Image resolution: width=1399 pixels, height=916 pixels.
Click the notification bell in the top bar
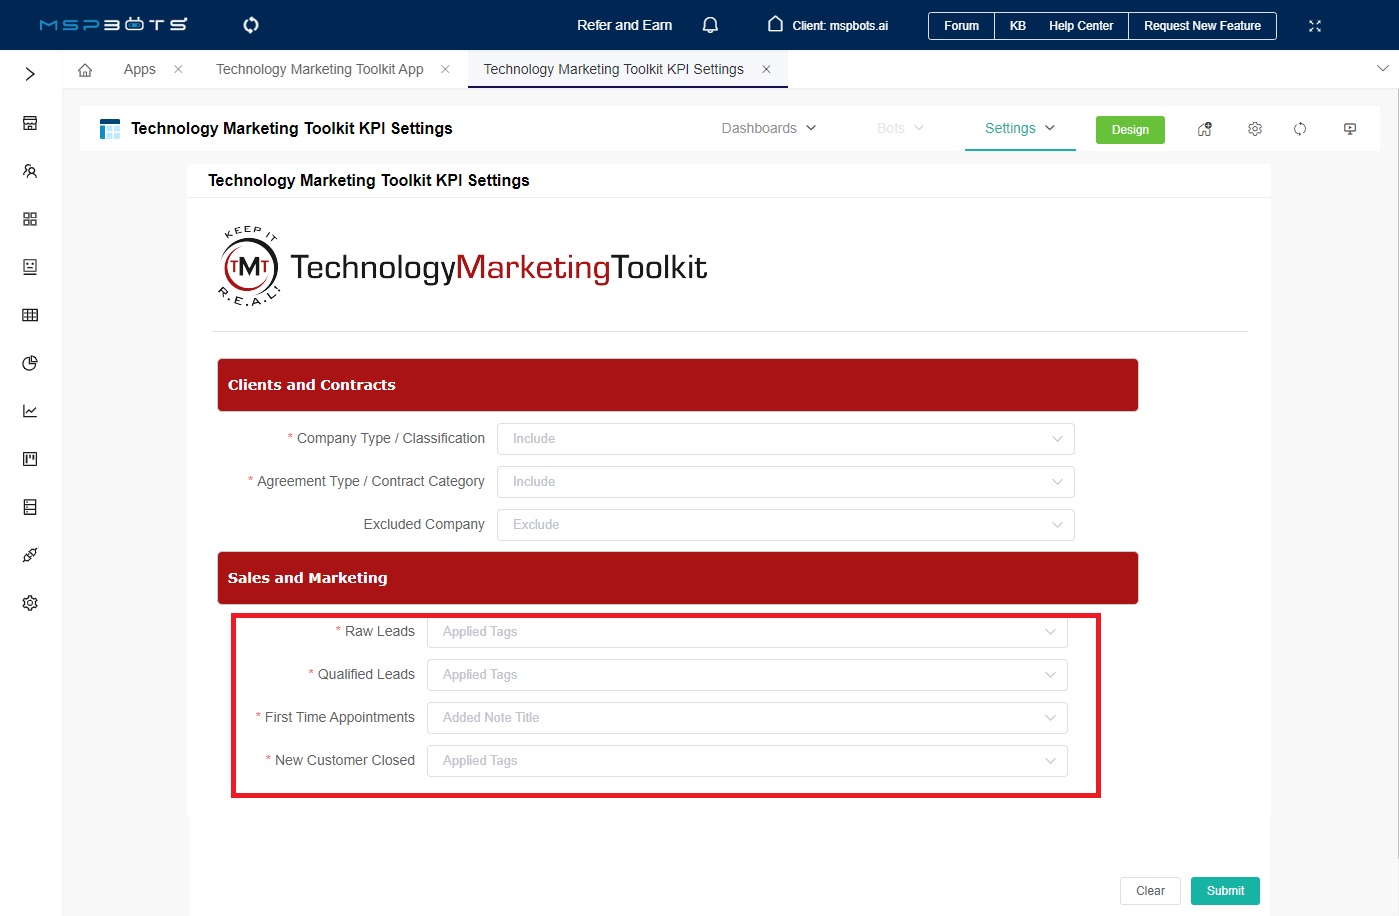[710, 24]
